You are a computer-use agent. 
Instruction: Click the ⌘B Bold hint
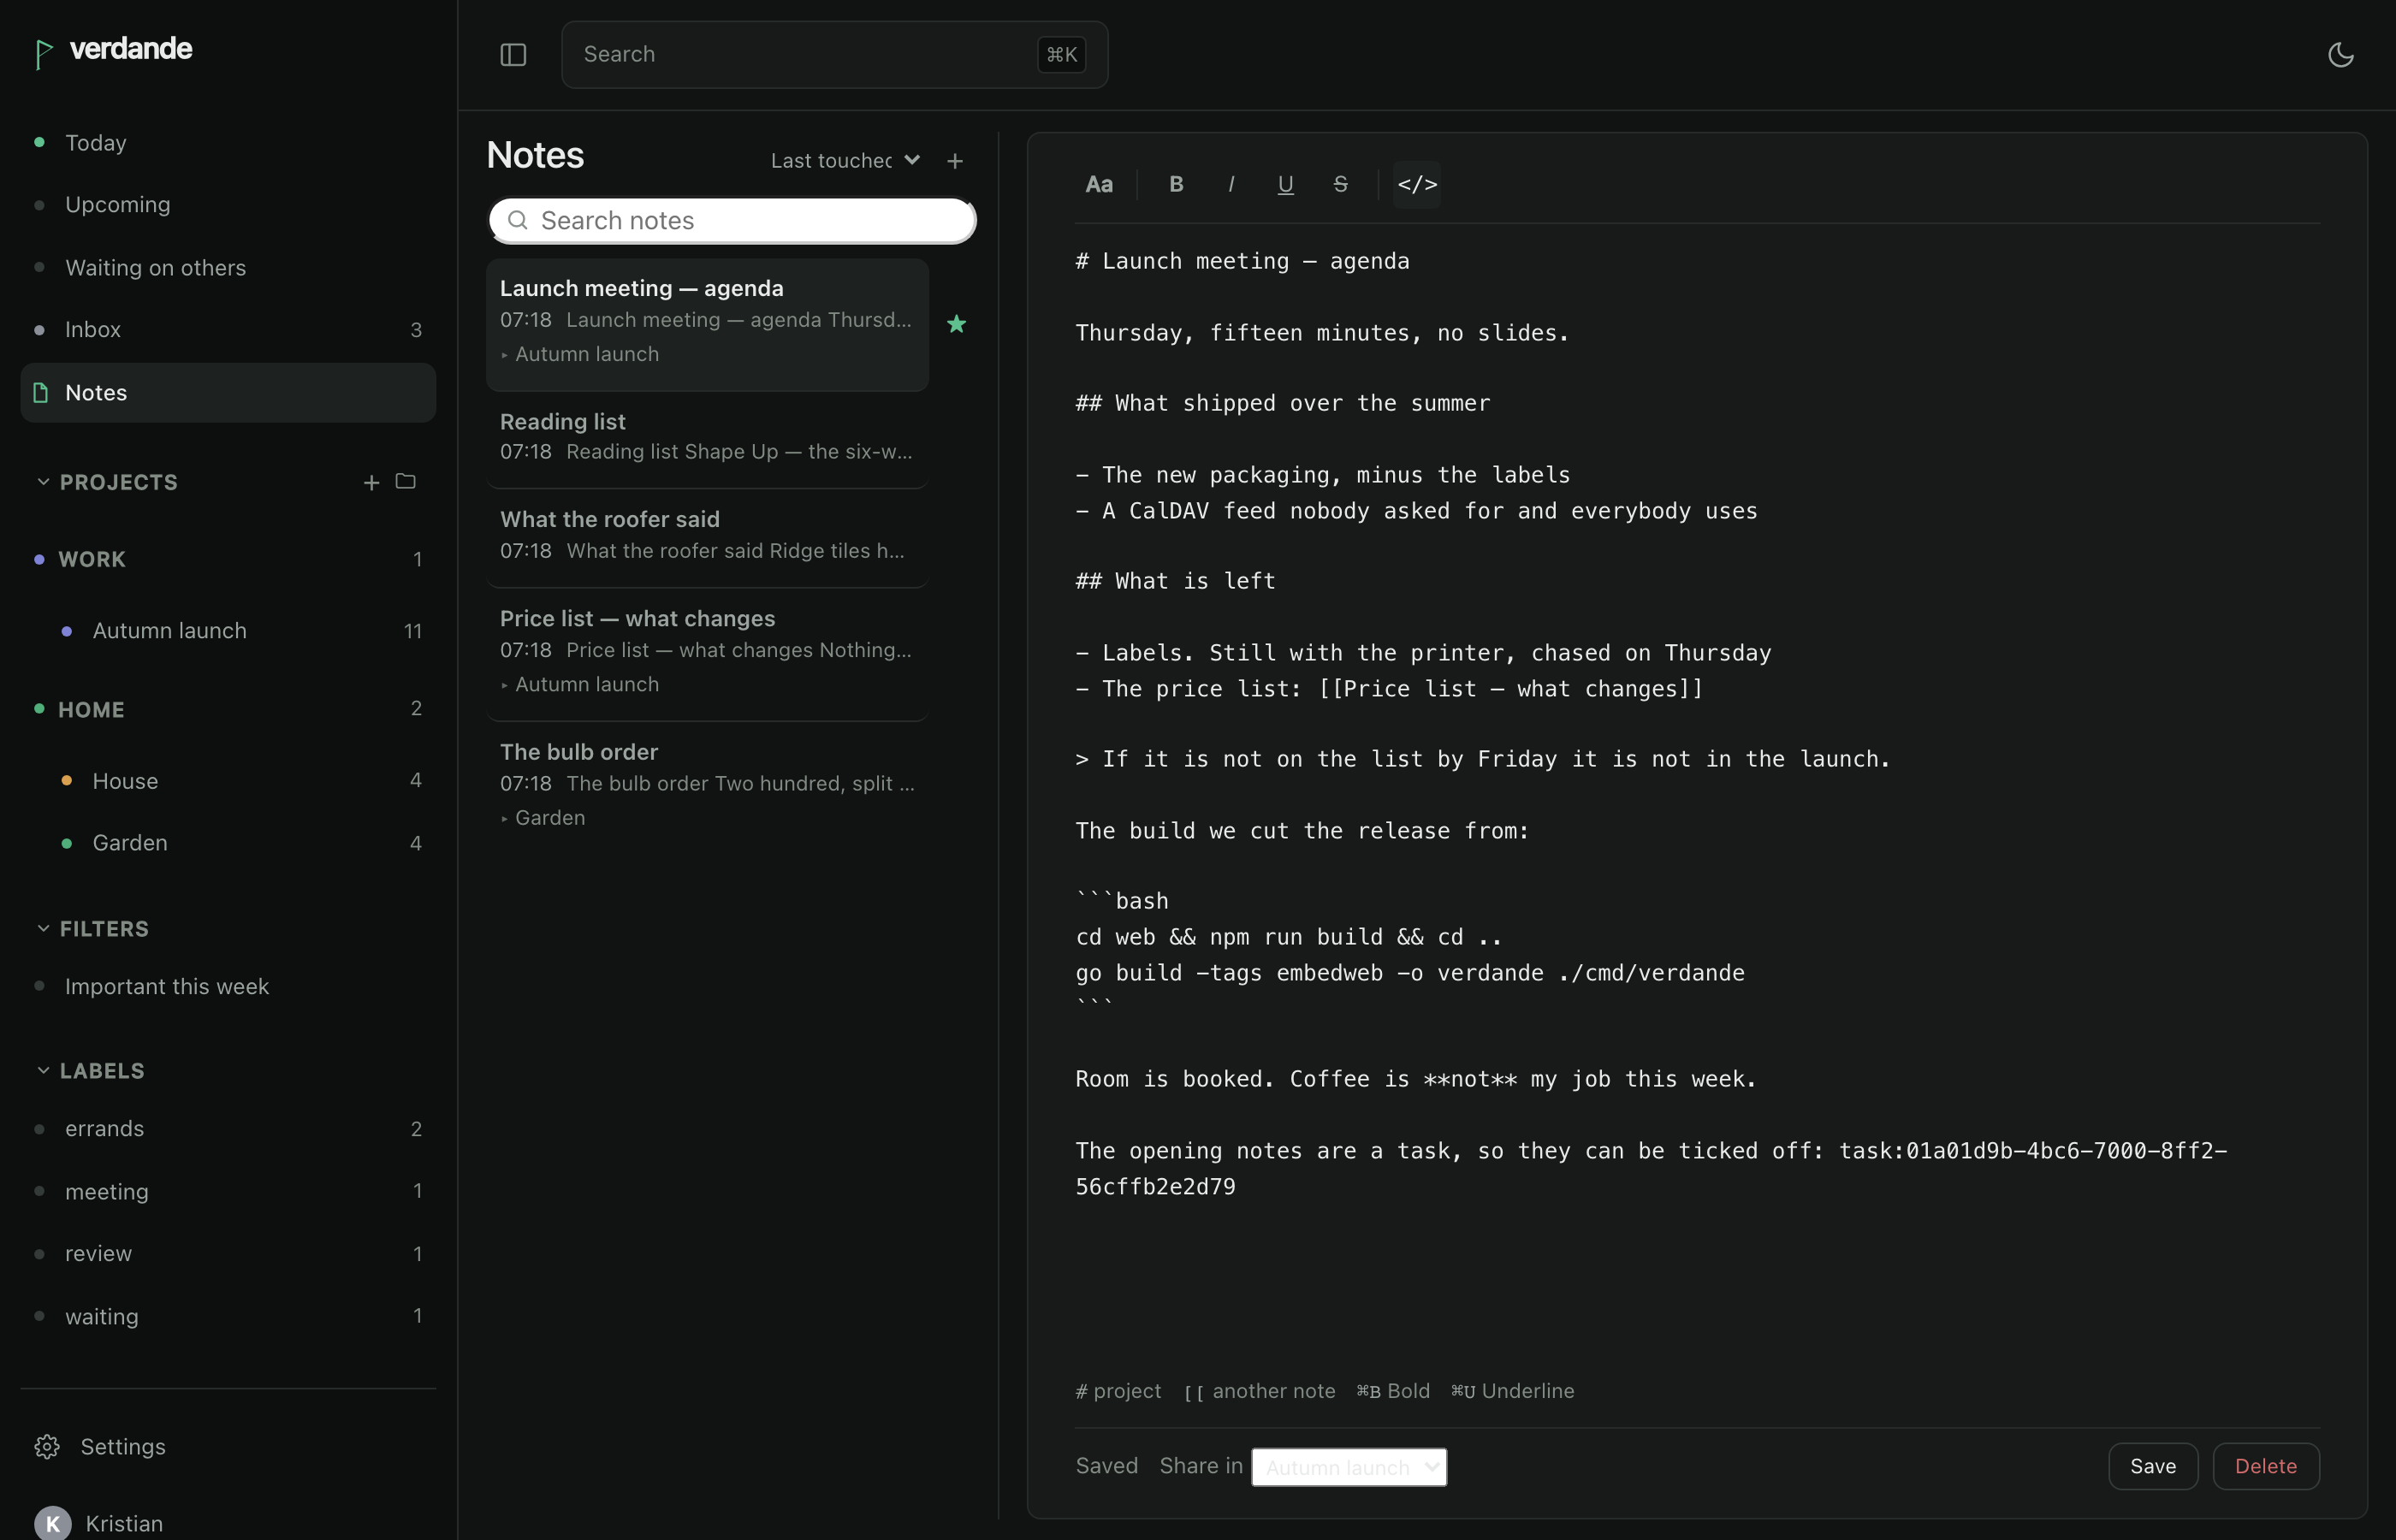pos(1393,1391)
